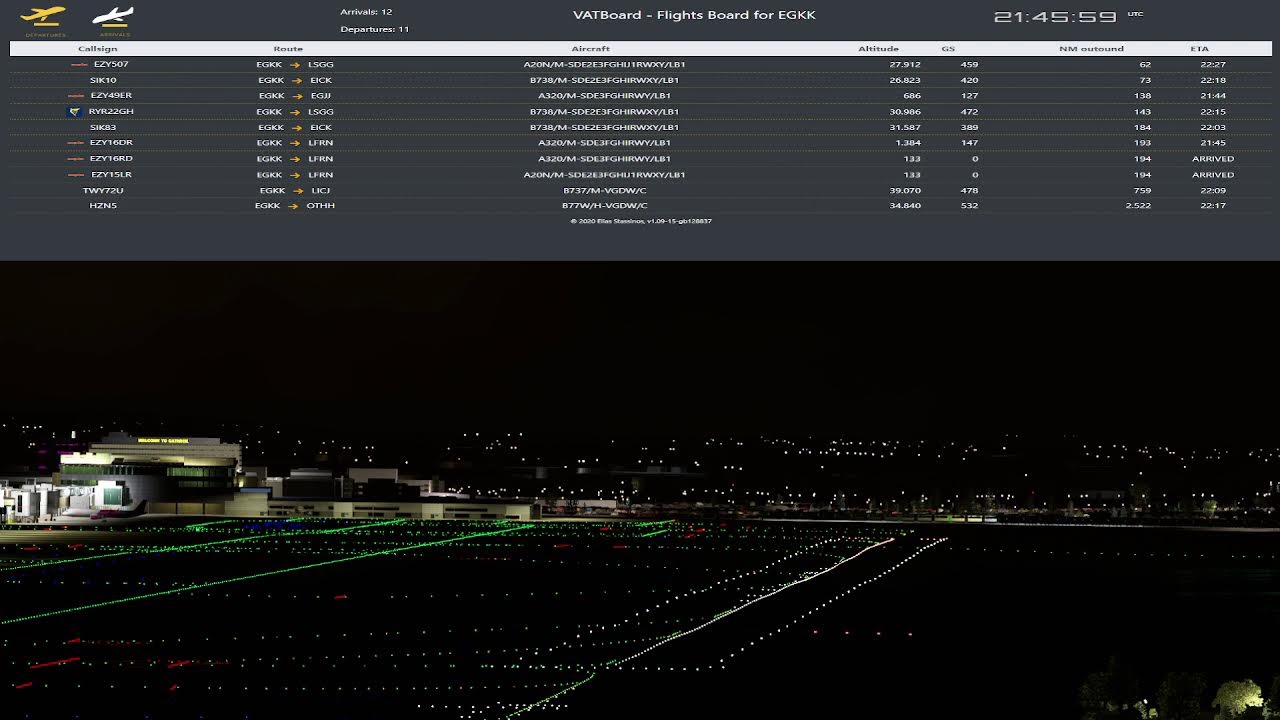Click the GS column header
This screenshot has width=1280, height=720.
pos(948,48)
